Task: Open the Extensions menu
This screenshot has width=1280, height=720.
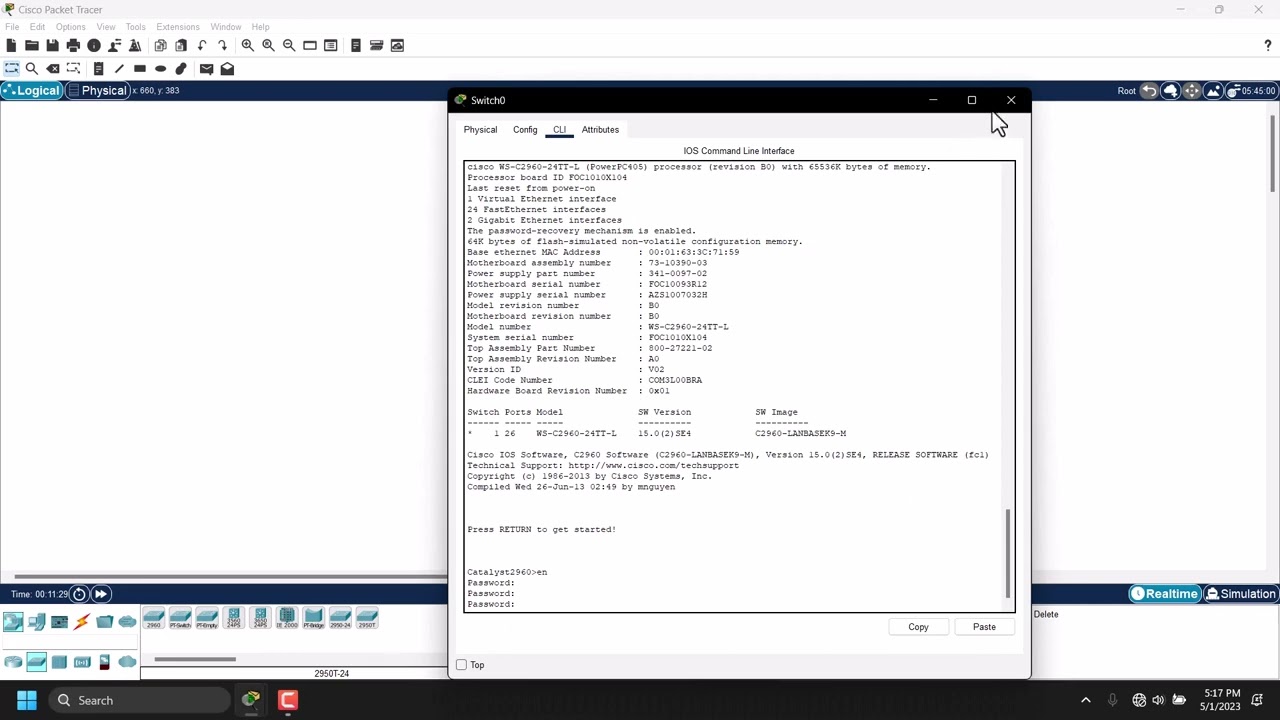Action: click(x=178, y=27)
